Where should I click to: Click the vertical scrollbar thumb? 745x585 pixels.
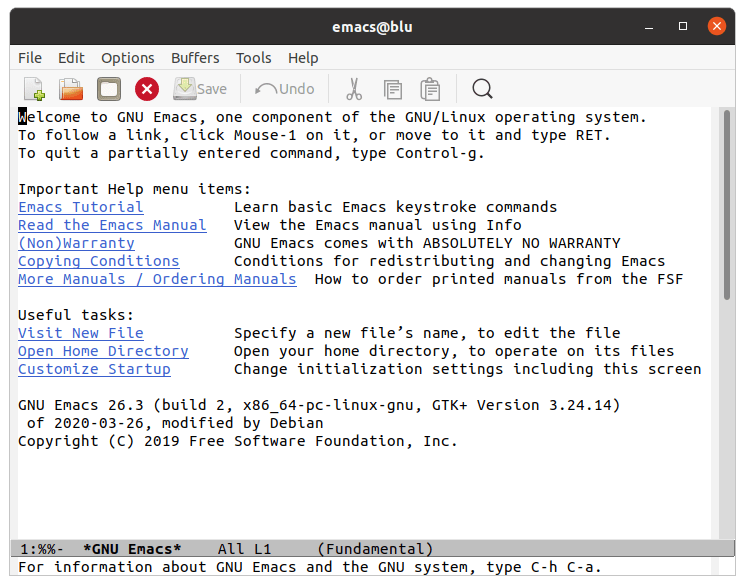[726, 205]
